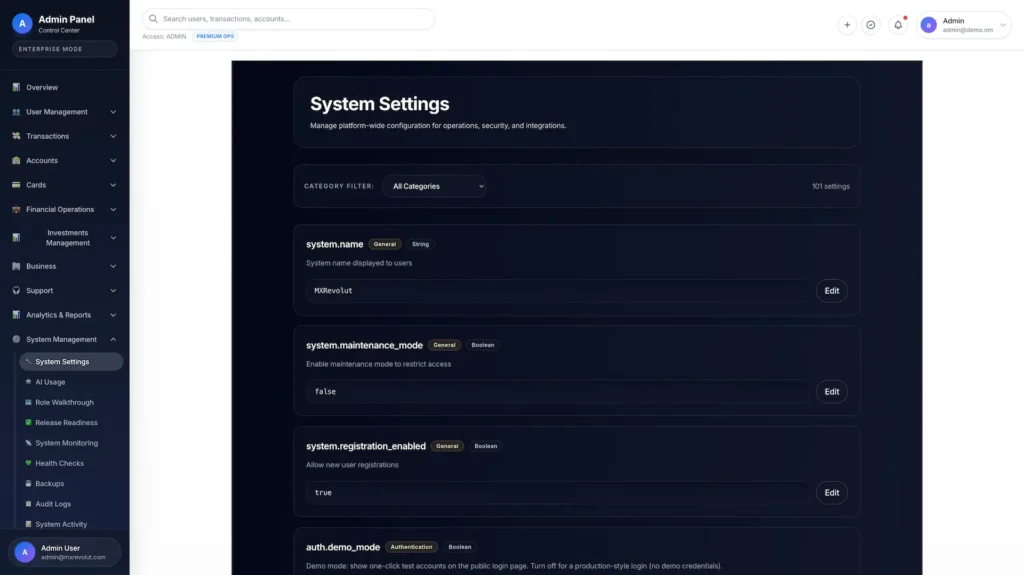The height and width of the screenshot is (575, 1024).
Task: Edit the system.registration_enabled setting
Action: [831, 493]
